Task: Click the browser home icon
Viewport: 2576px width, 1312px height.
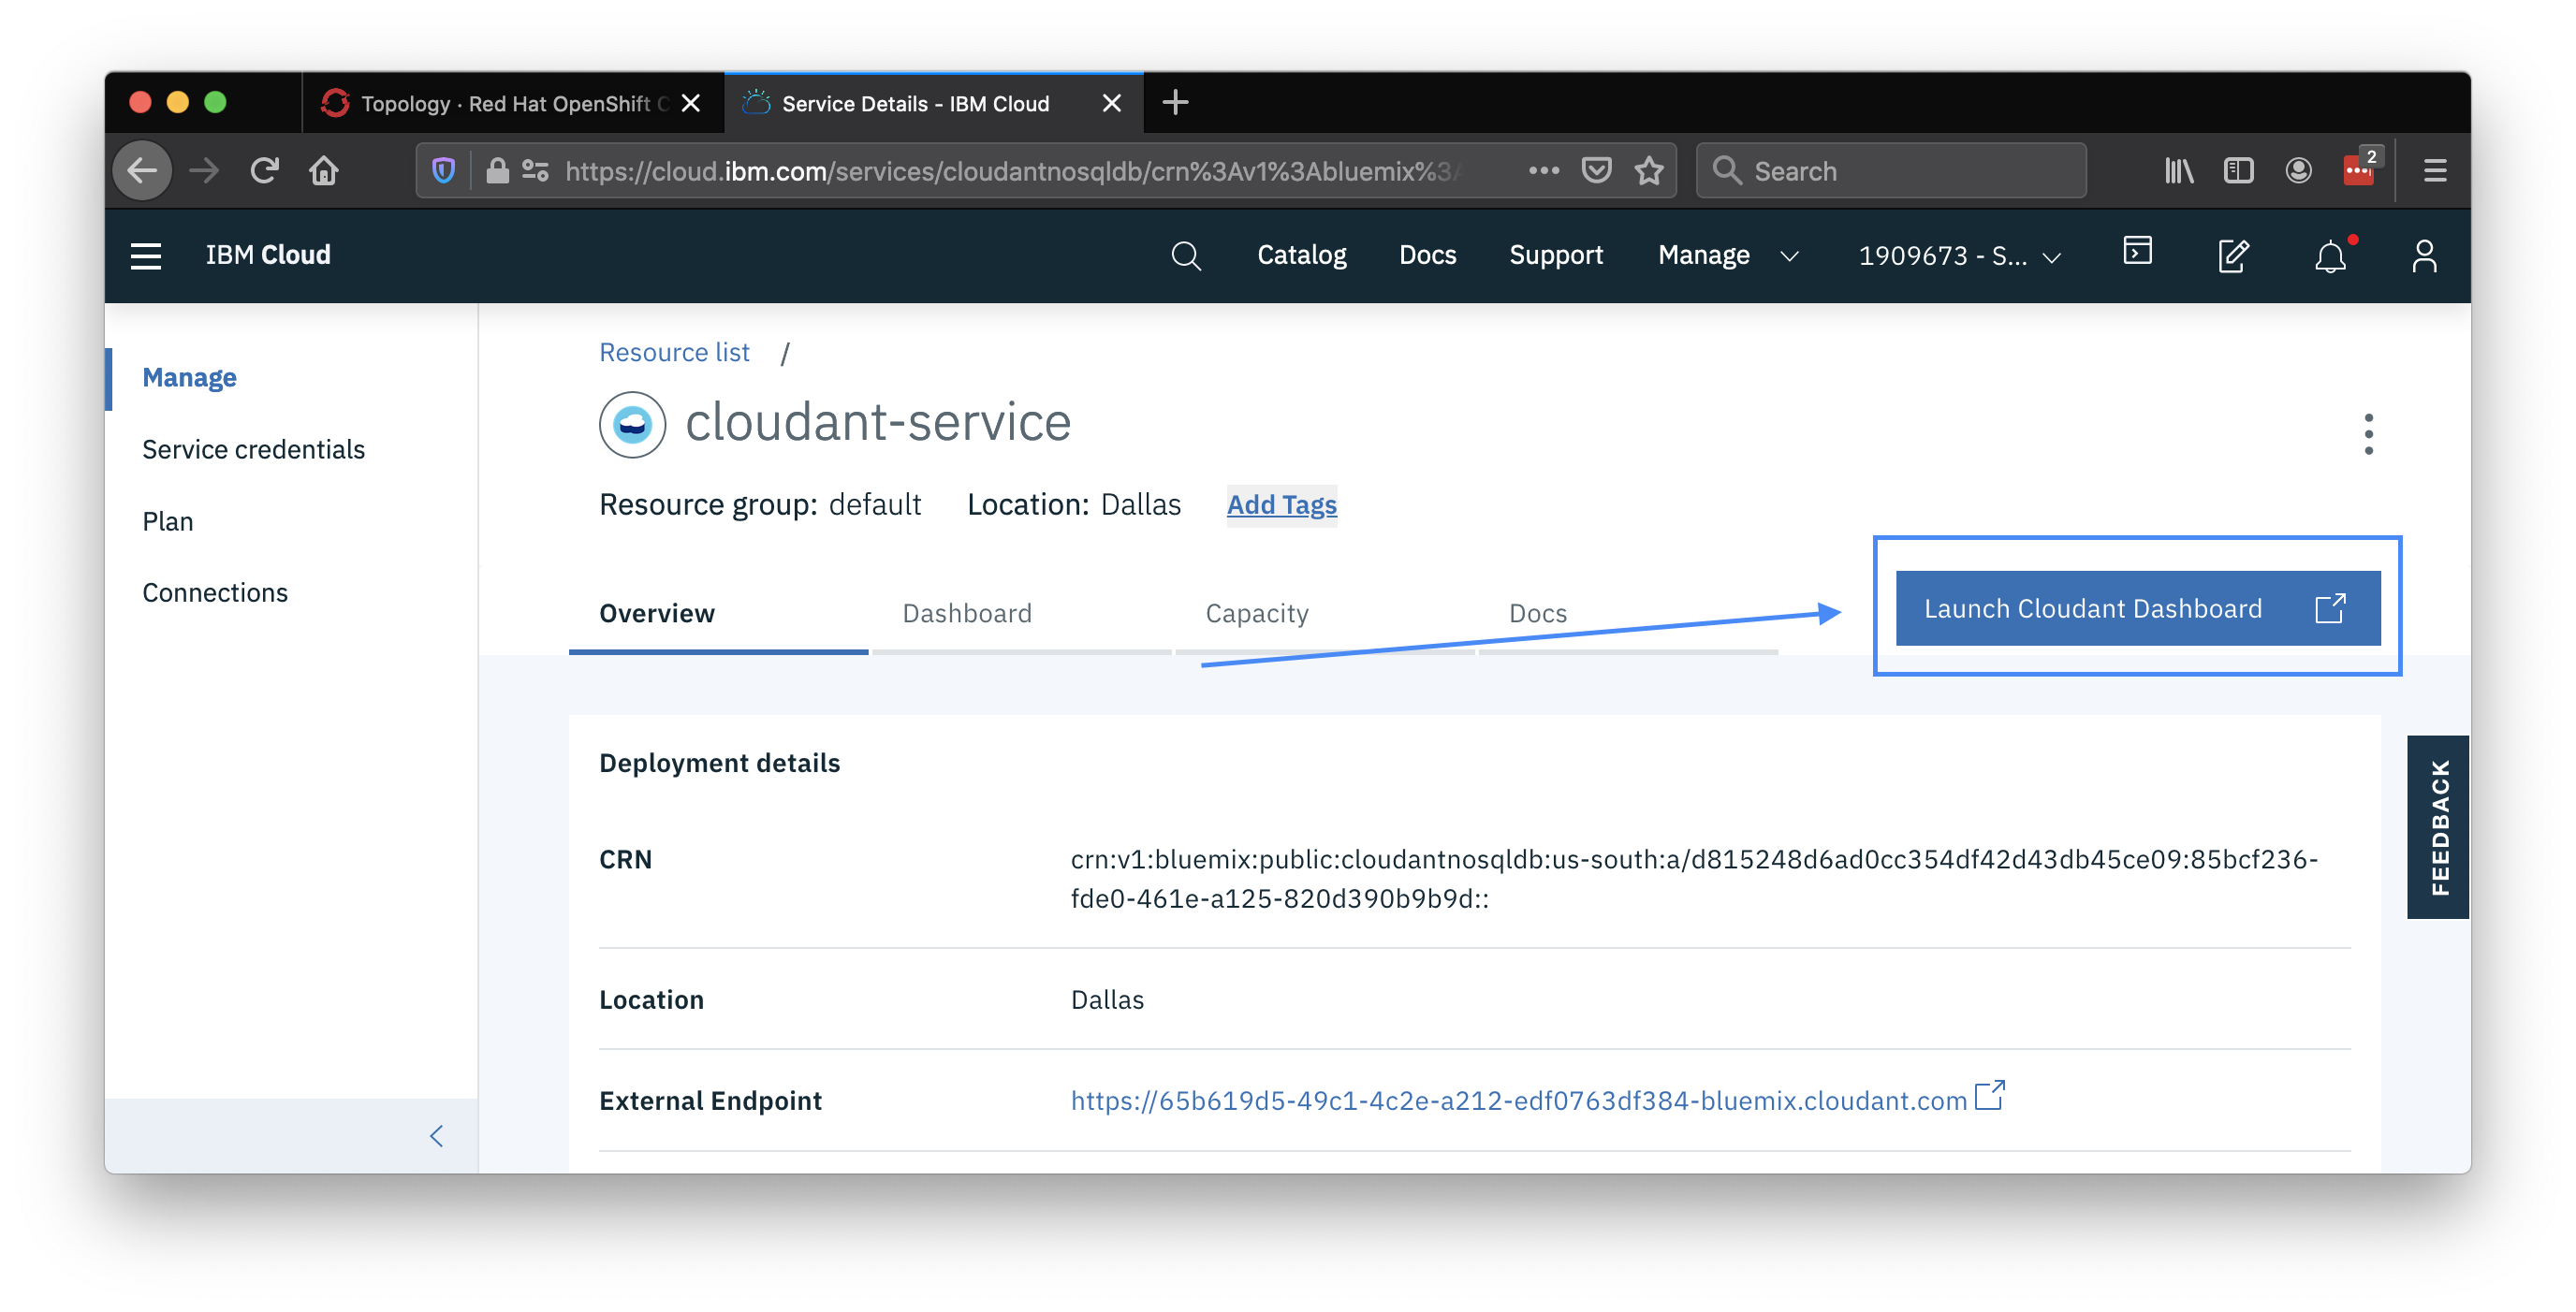Action: [324, 171]
